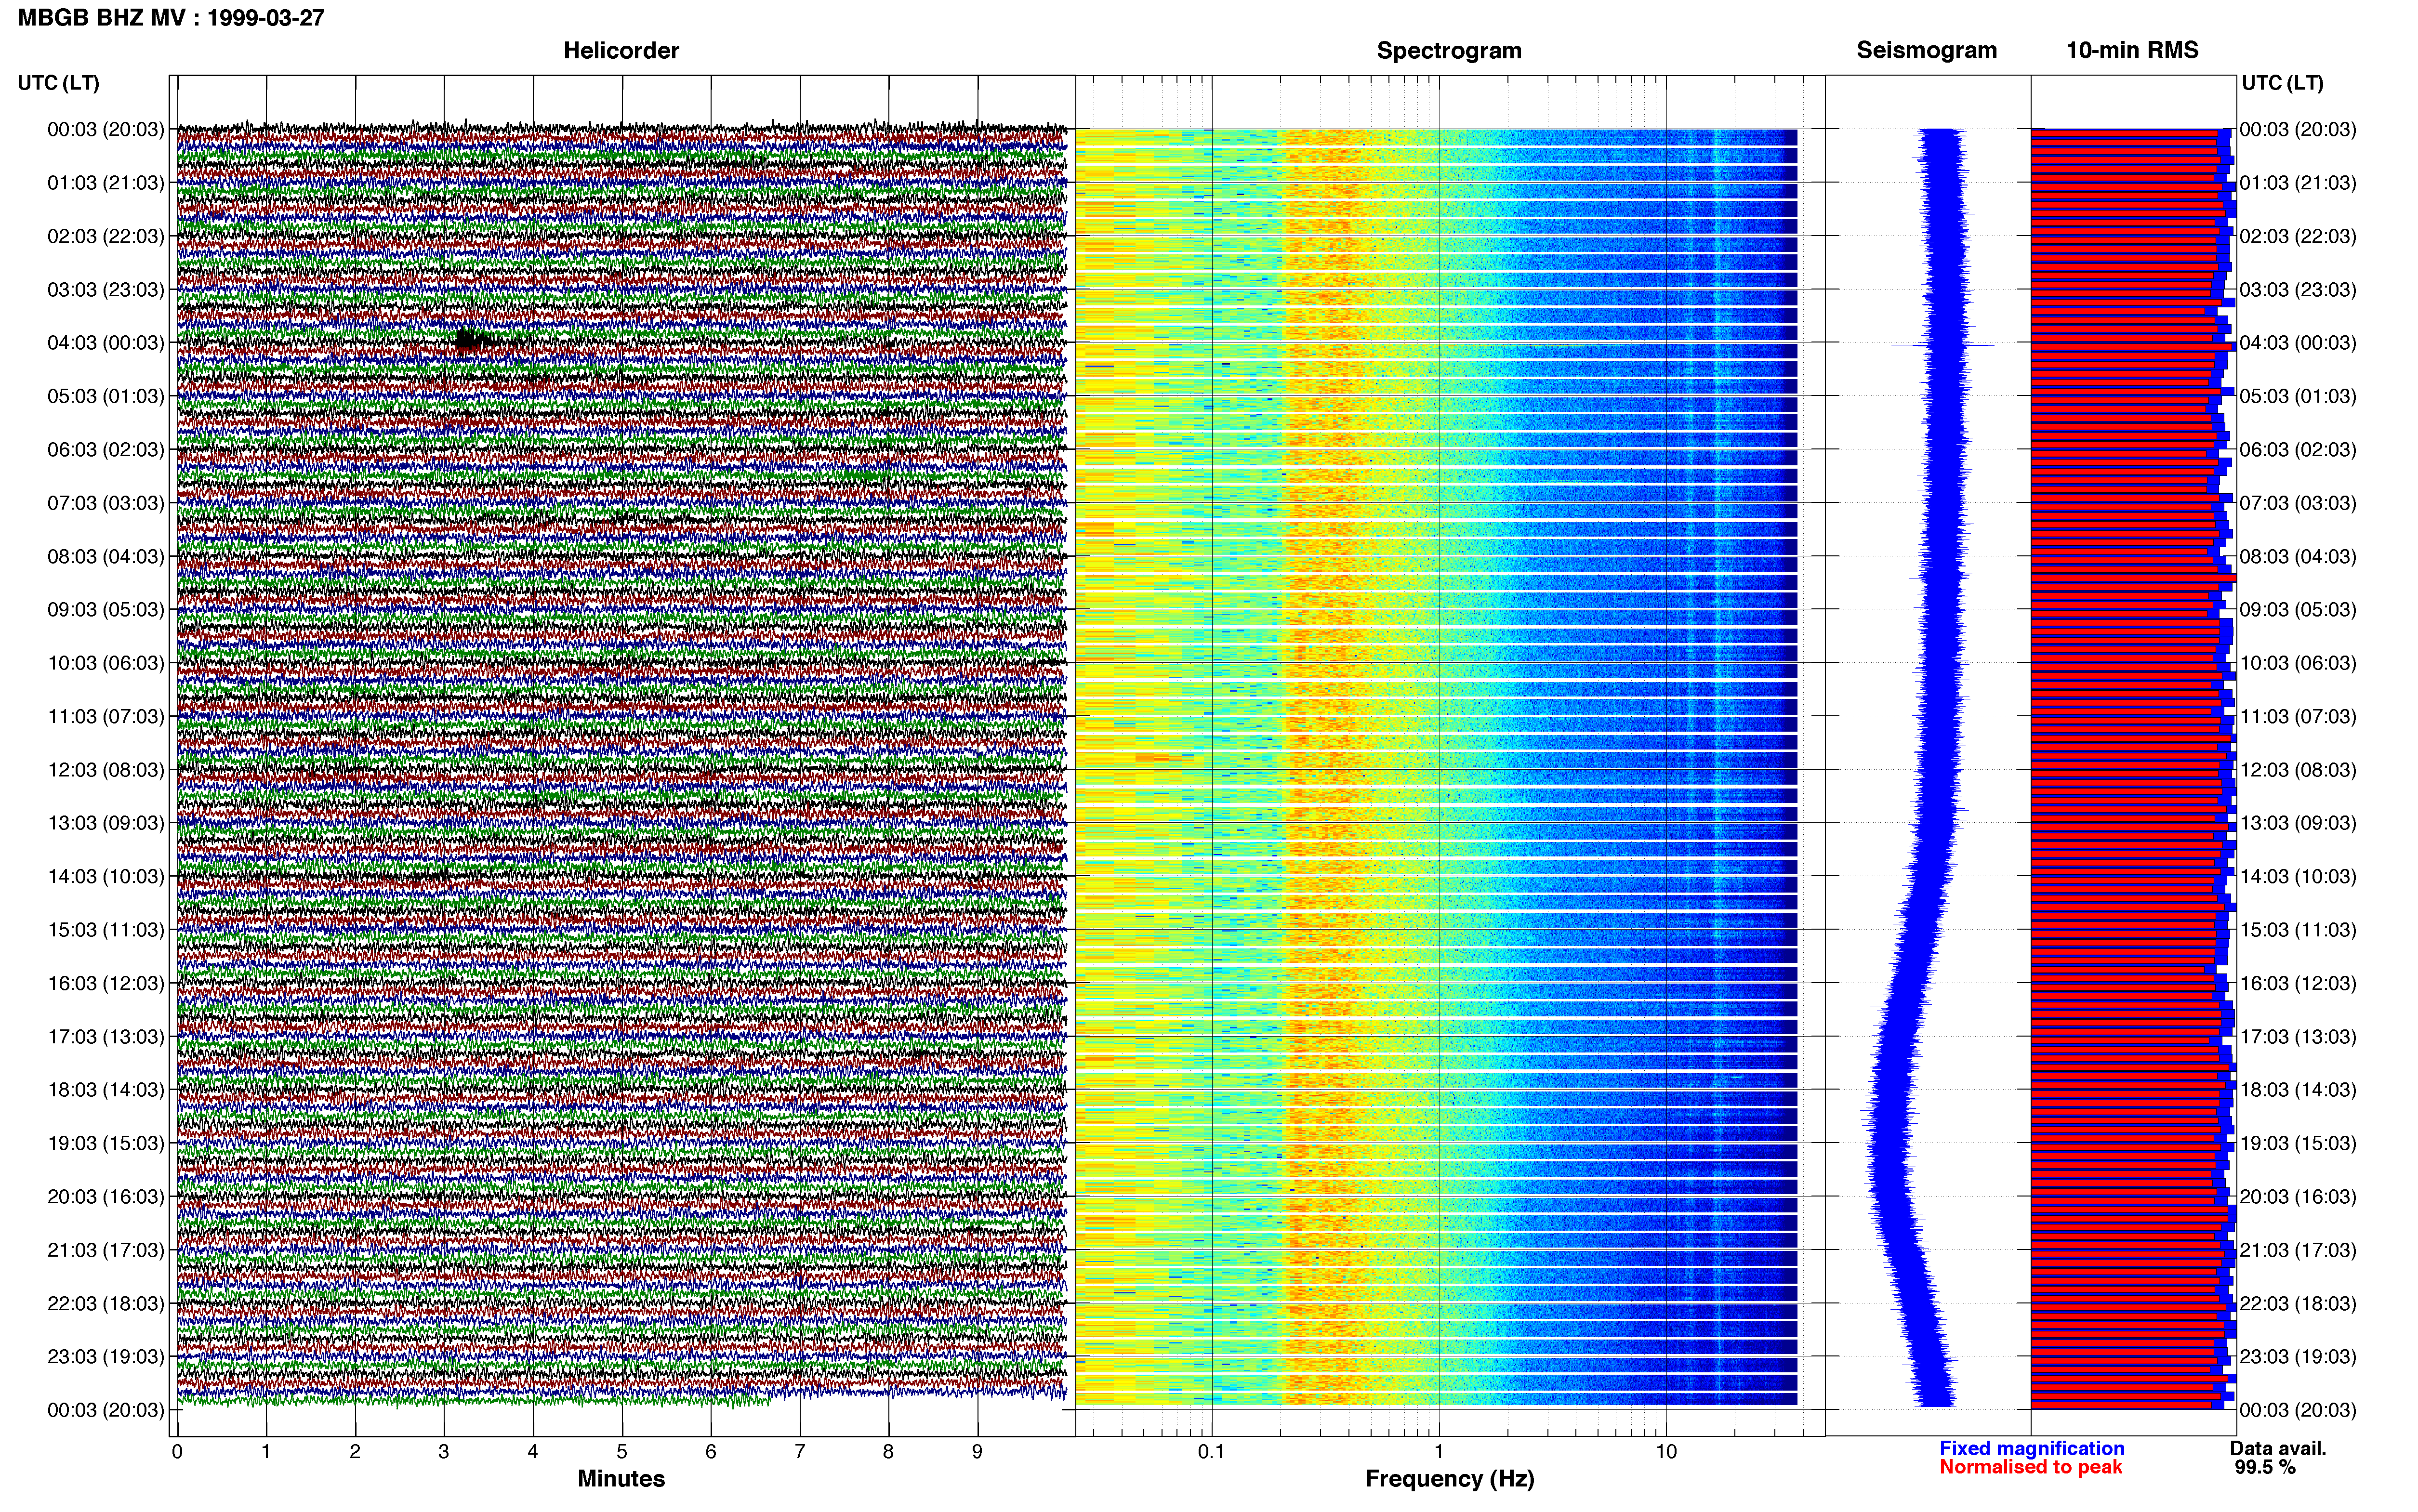Click right time label "22:03 (18:03)"
Screen dimensions: 2418x1512
pyautogui.click(x=2298, y=1304)
